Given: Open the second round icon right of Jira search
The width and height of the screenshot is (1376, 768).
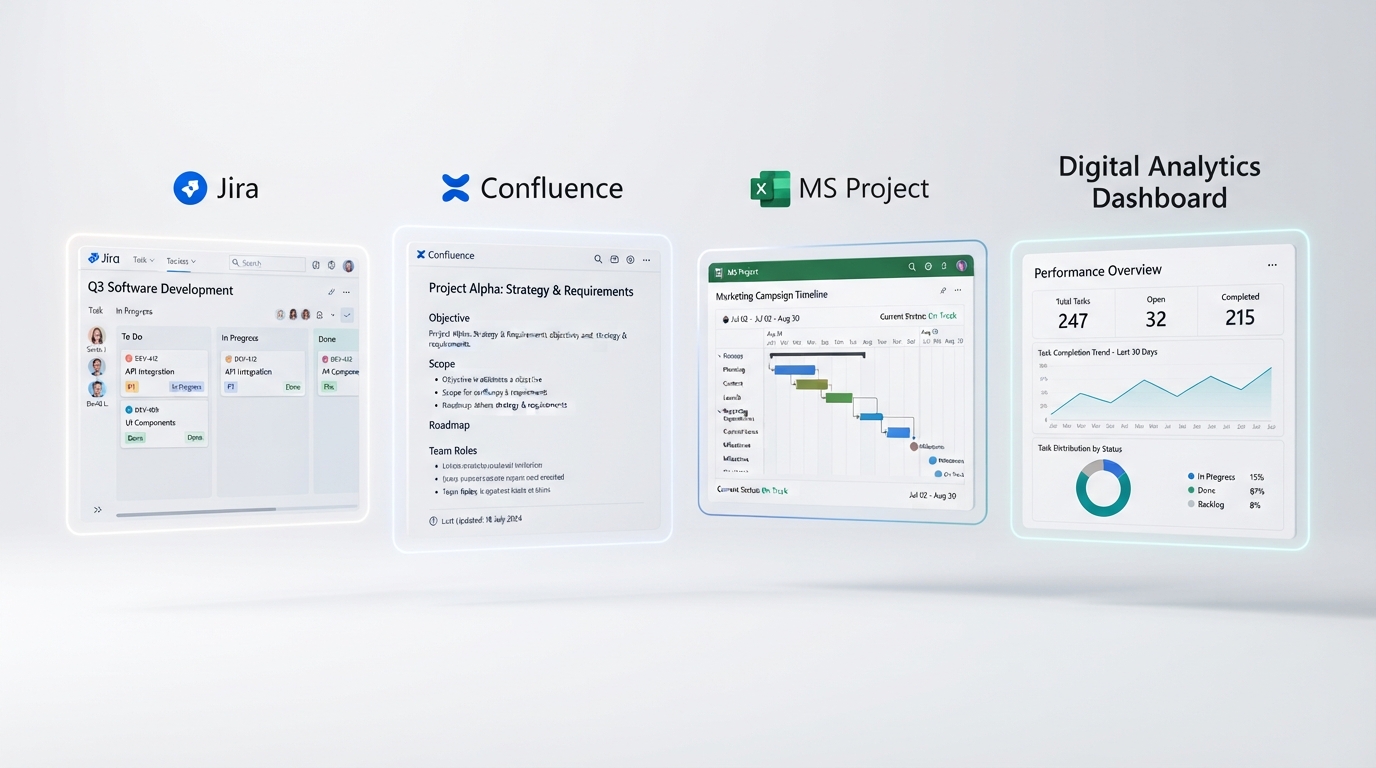Looking at the screenshot, I should coord(331,265).
